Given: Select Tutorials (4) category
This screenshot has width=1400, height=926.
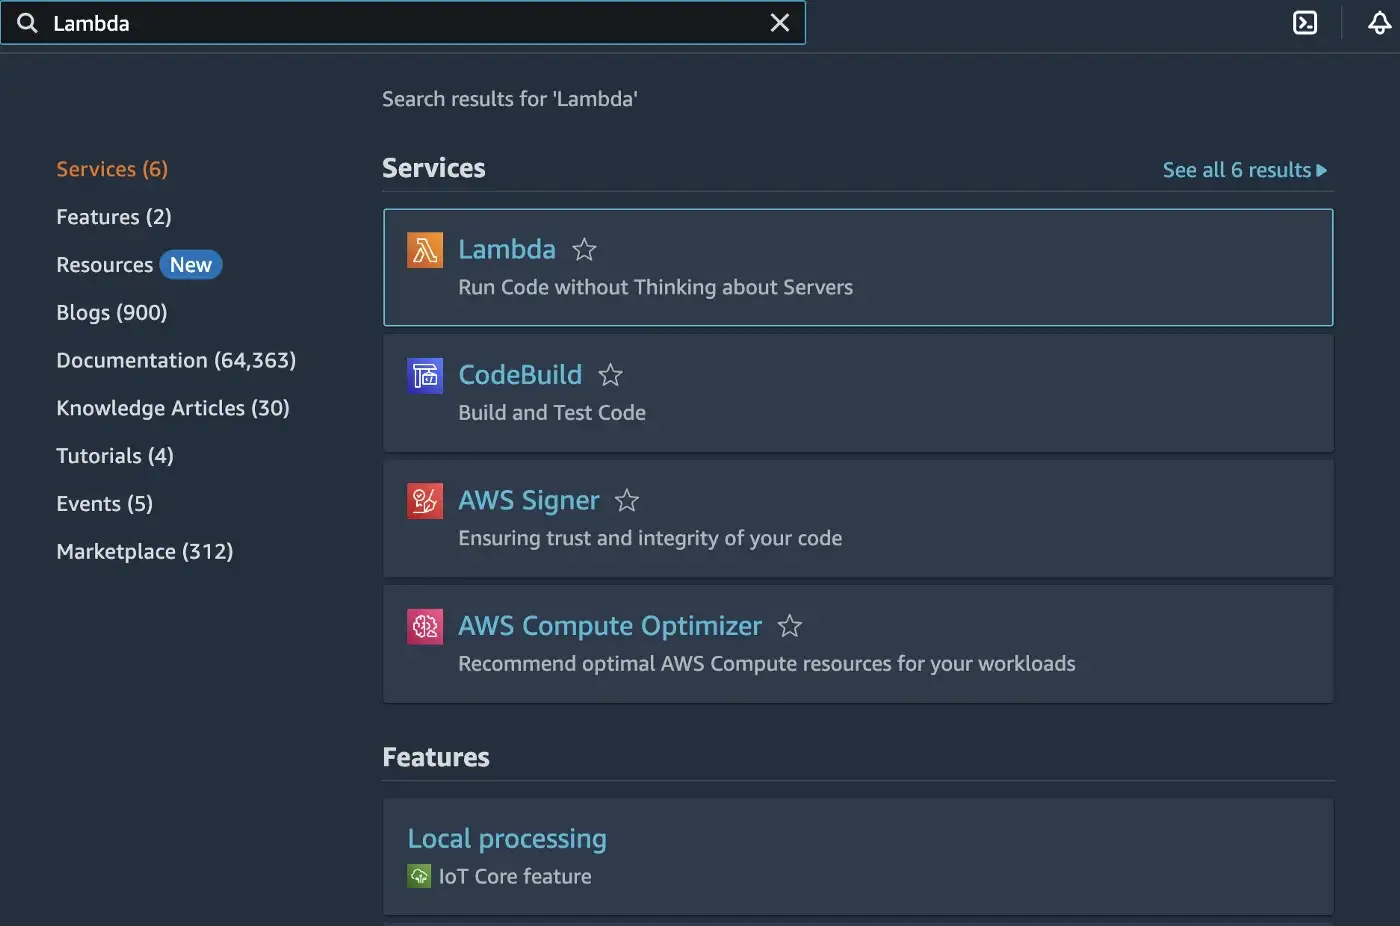Looking at the screenshot, I should click(115, 456).
